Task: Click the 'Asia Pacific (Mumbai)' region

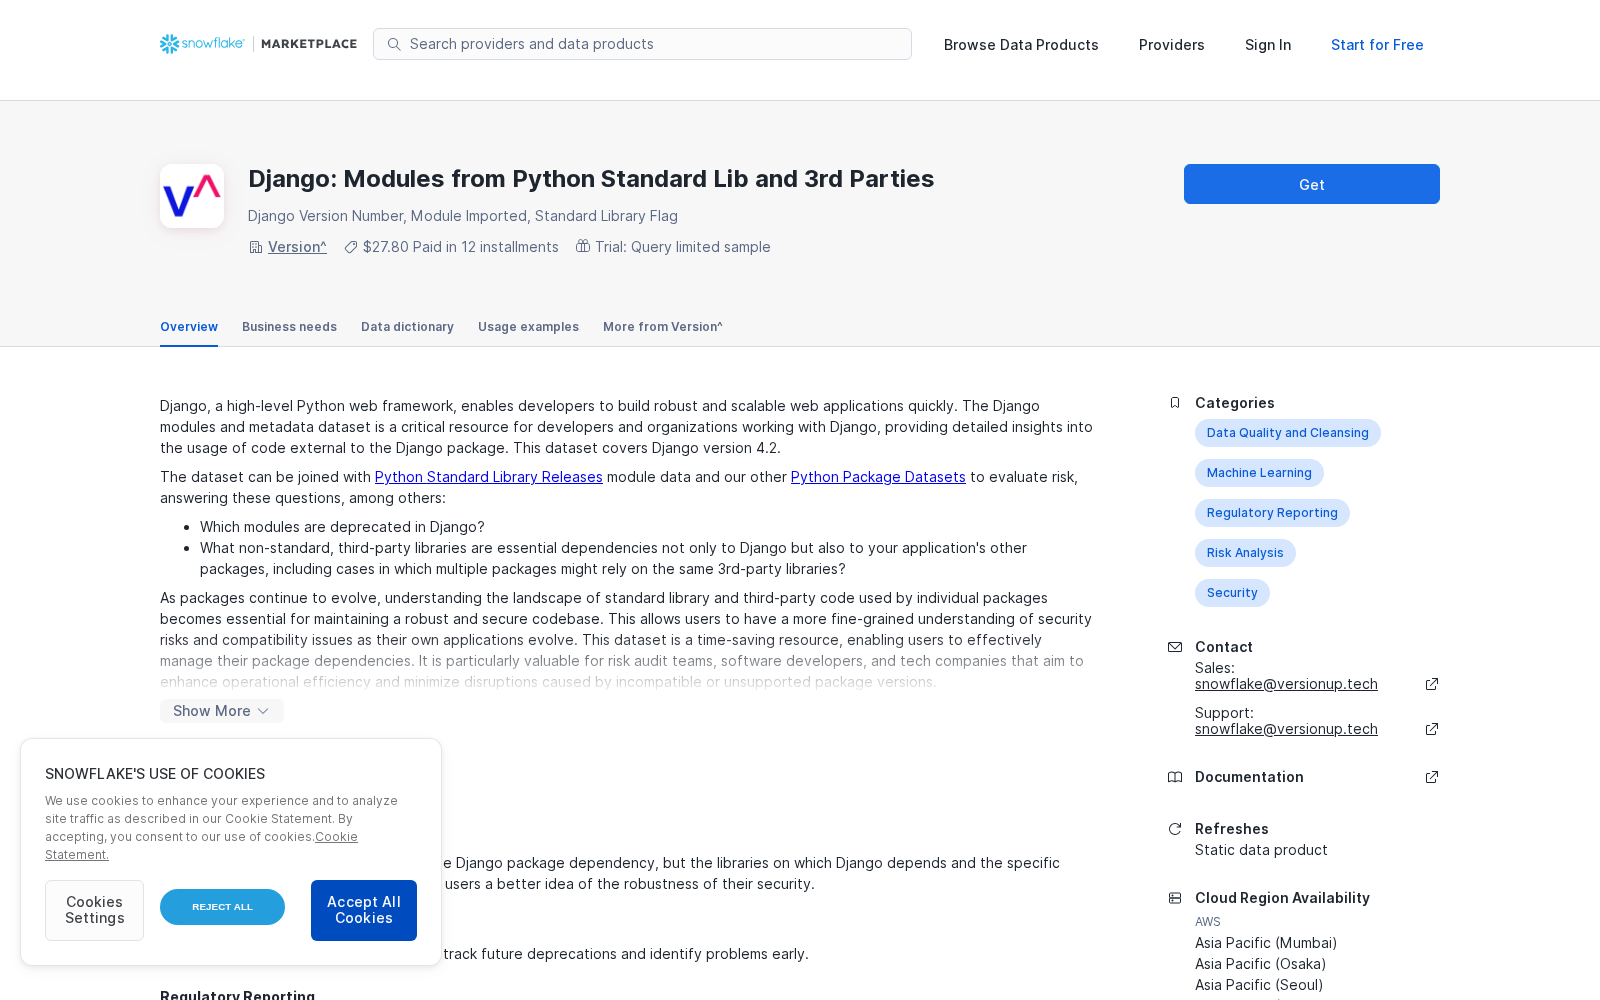Action: coord(1266,943)
